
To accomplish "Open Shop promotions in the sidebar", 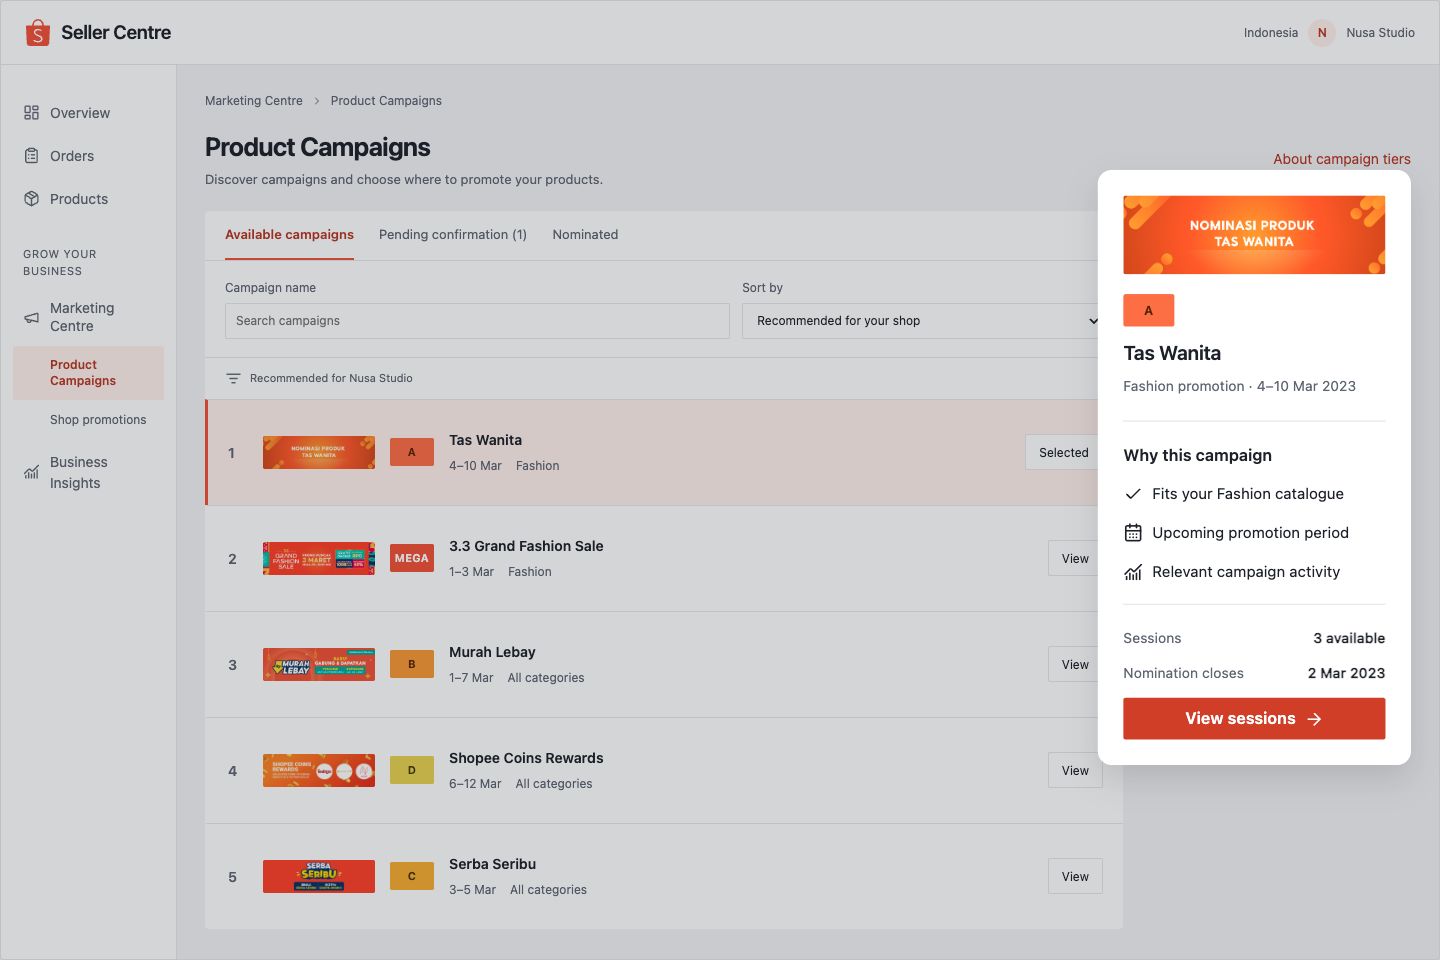I will click(98, 420).
